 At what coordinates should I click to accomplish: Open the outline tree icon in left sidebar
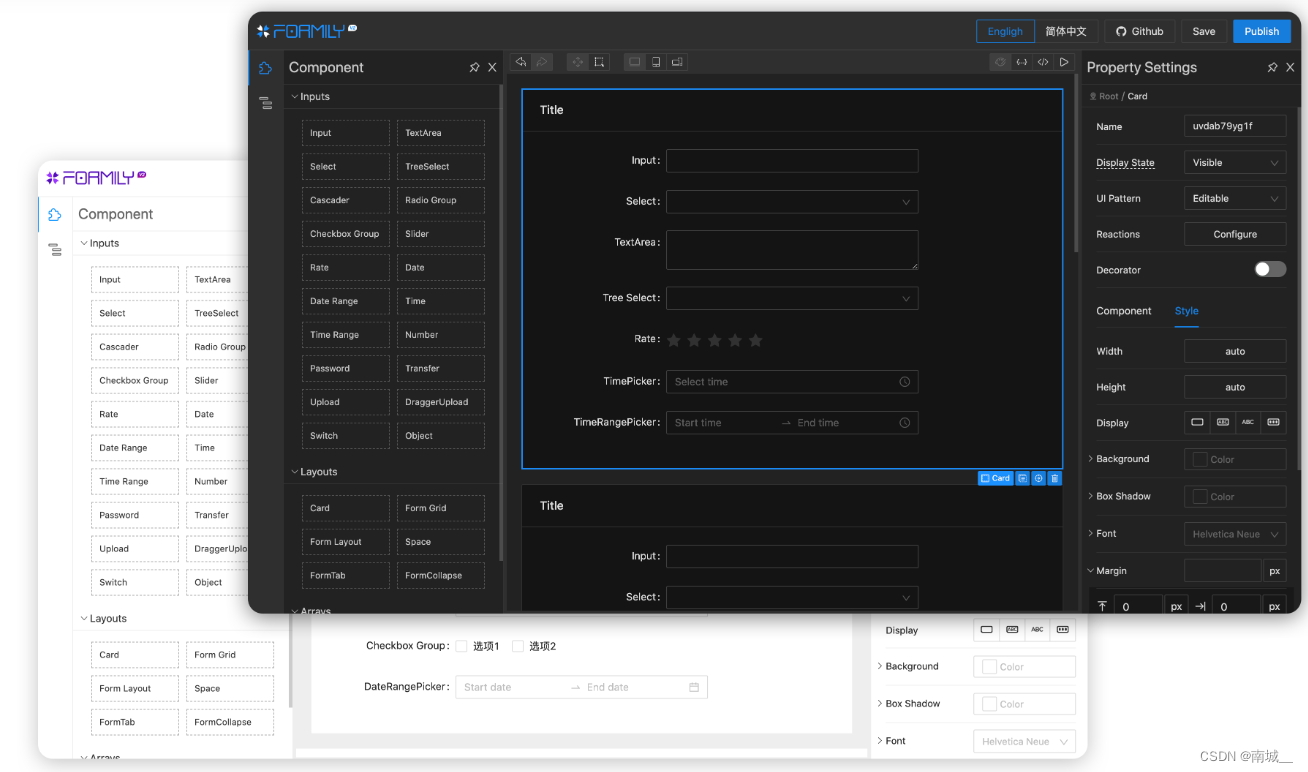click(x=265, y=102)
